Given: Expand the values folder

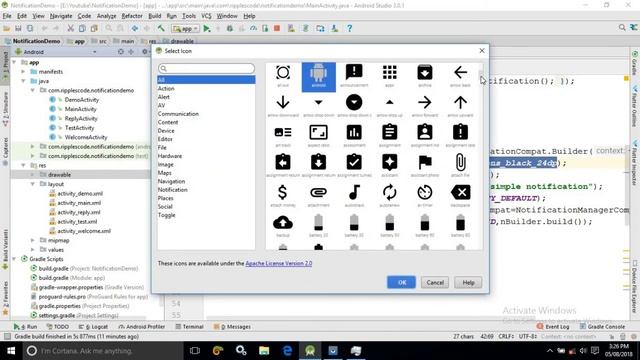Looking at the screenshot, I should pyautogui.click(x=33, y=249).
